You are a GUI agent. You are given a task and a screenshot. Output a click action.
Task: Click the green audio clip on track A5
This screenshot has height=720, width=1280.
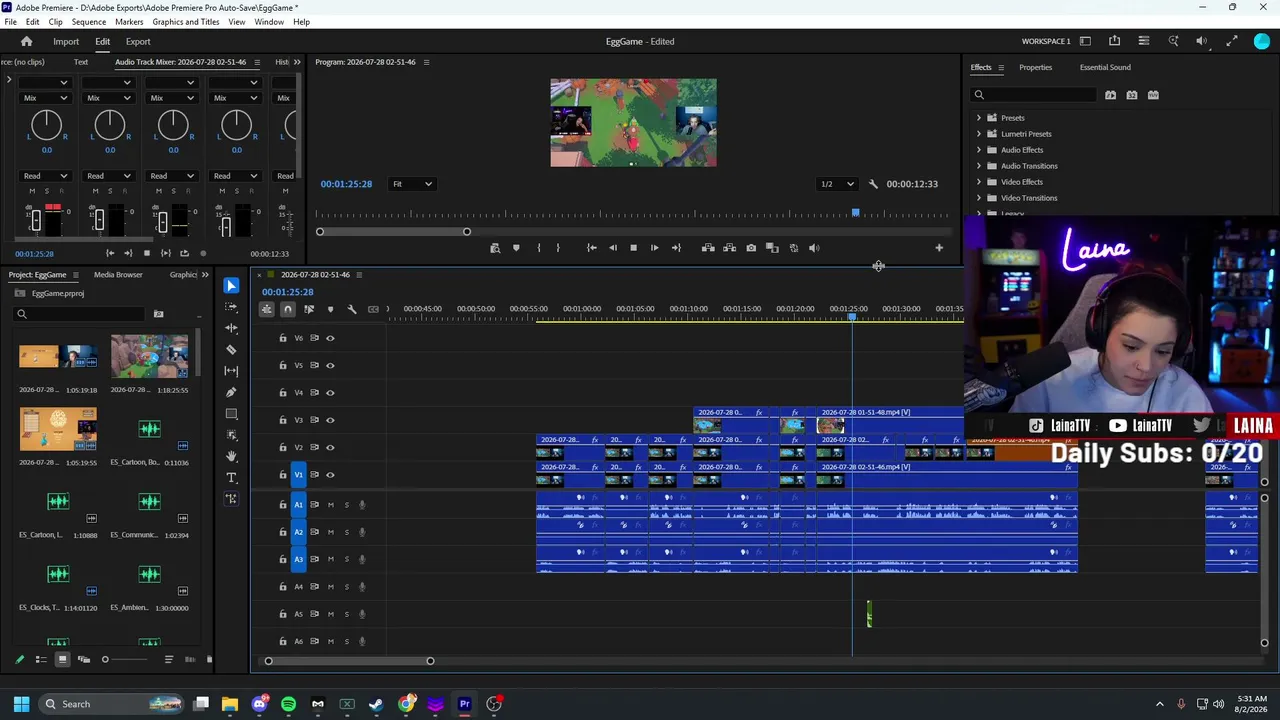869,614
